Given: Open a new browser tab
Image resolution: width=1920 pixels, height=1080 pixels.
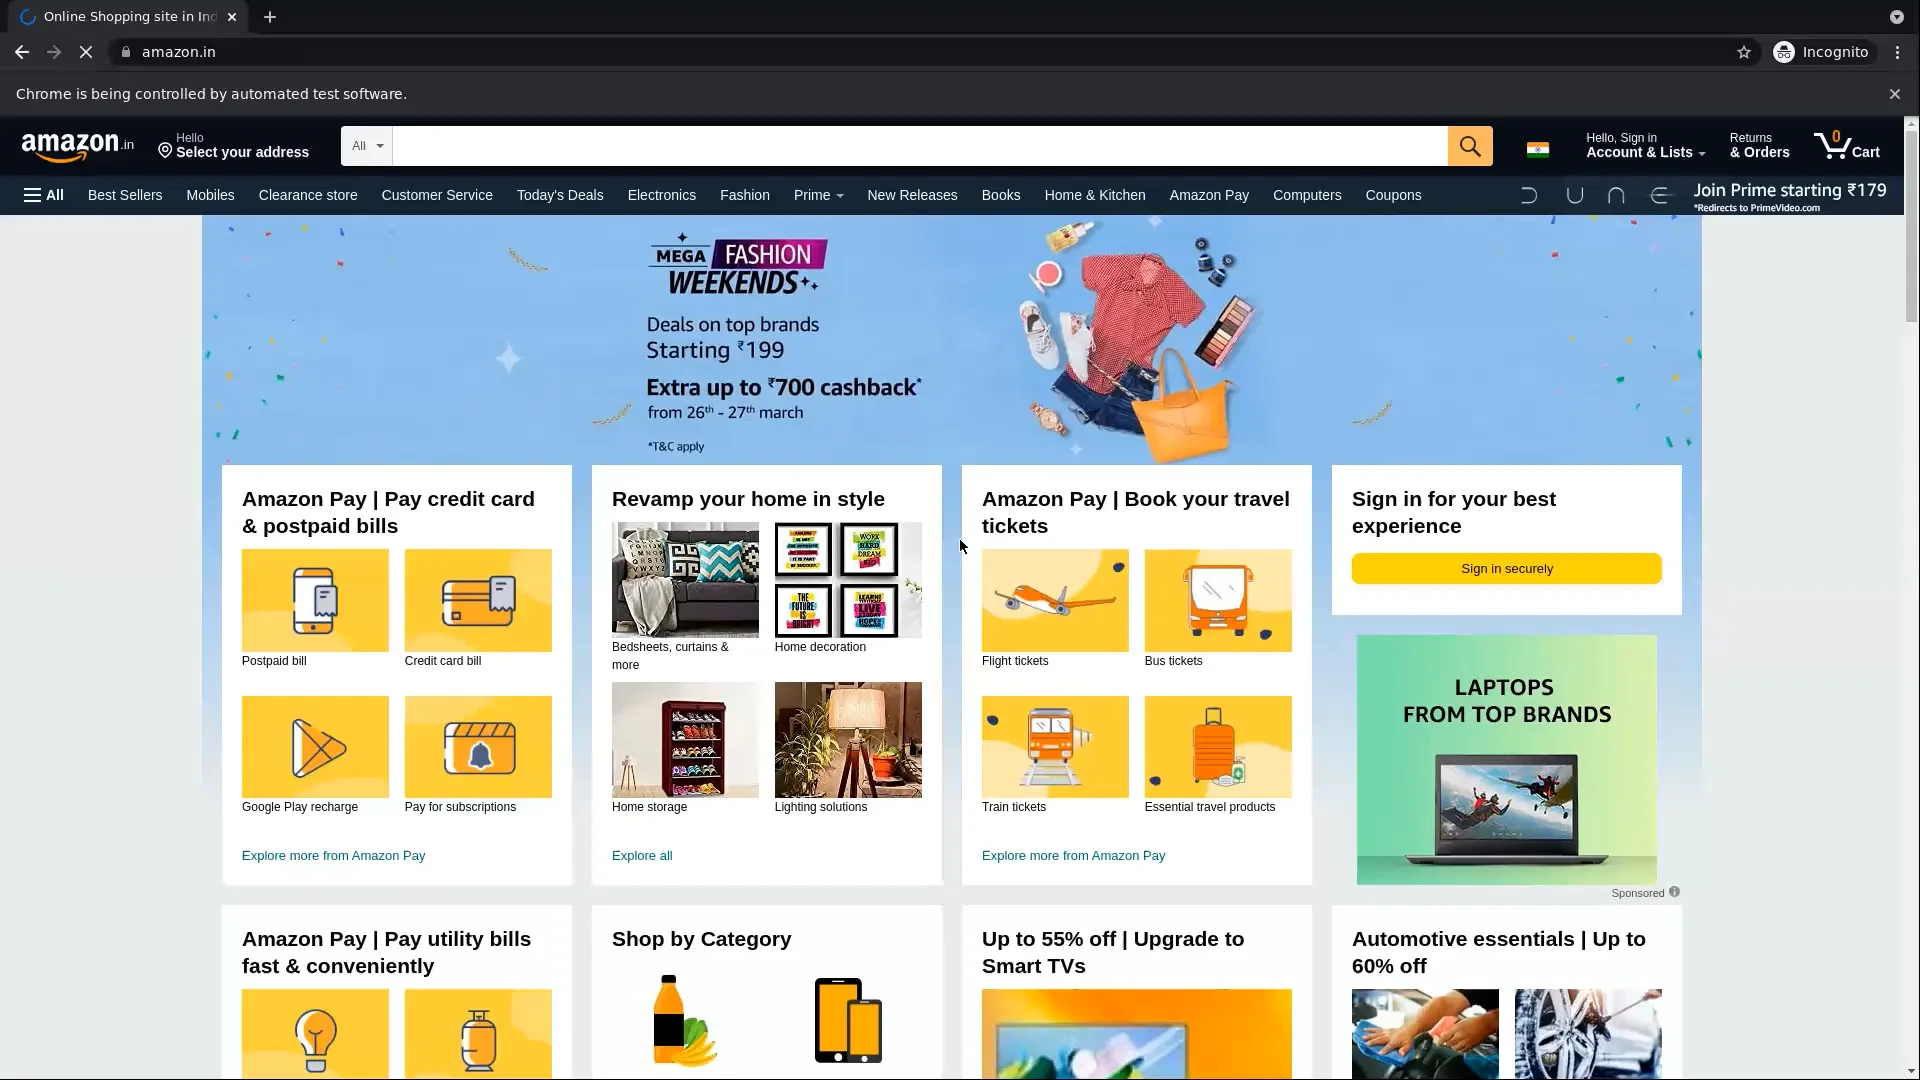Looking at the screenshot, I should 270,17.
